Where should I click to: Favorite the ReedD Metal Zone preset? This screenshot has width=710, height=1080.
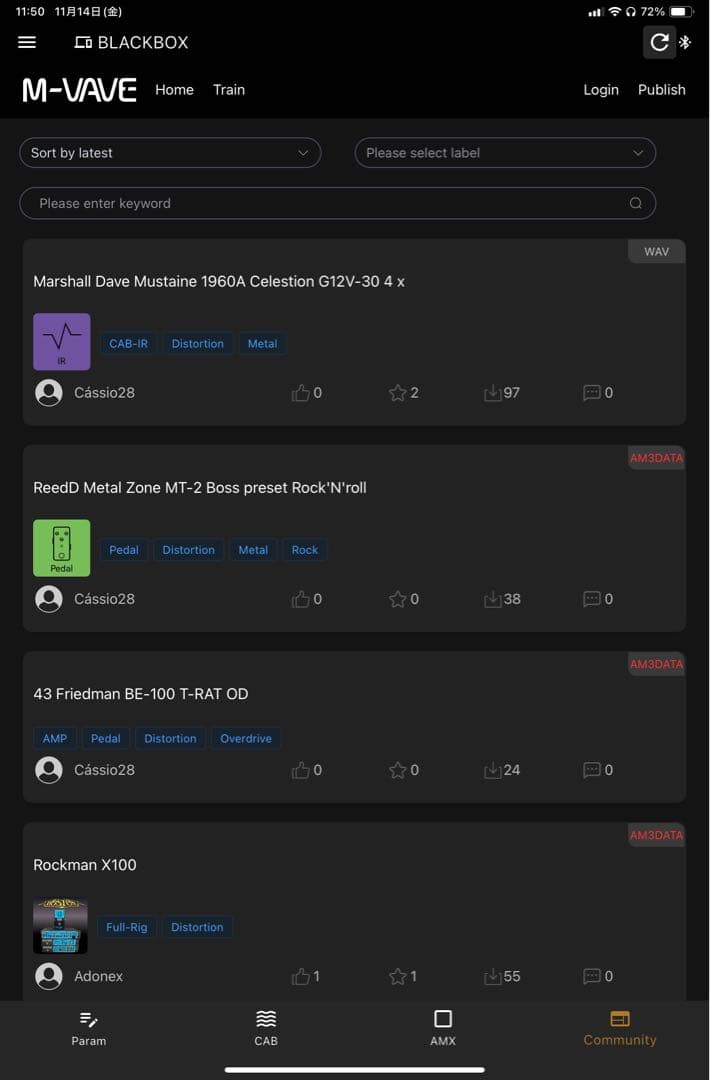(398, 599)
